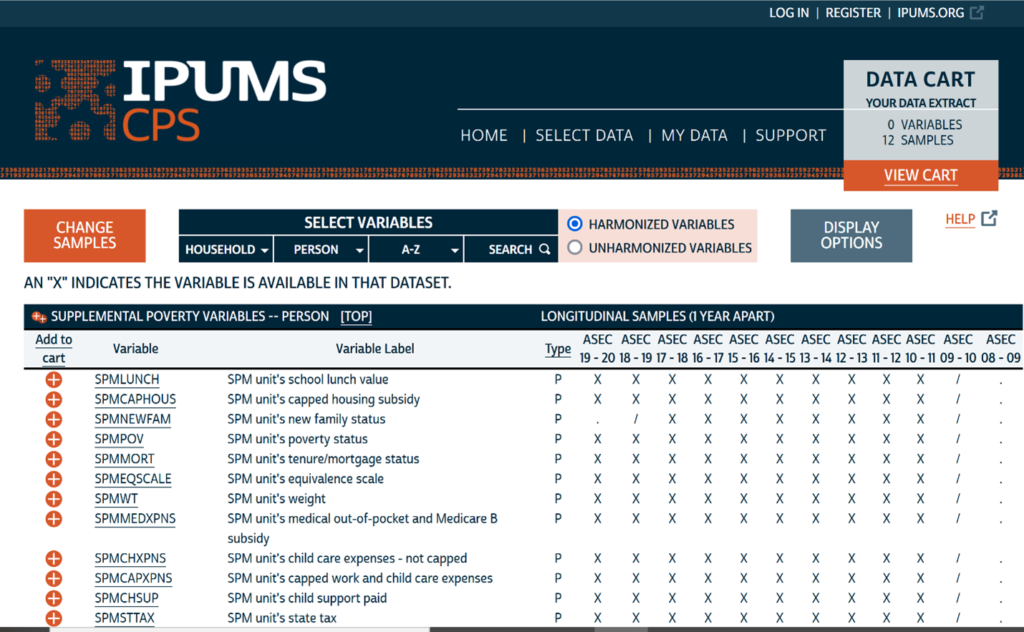Add SPMCAPHOUS variable to cart

[x=54, y=400]
